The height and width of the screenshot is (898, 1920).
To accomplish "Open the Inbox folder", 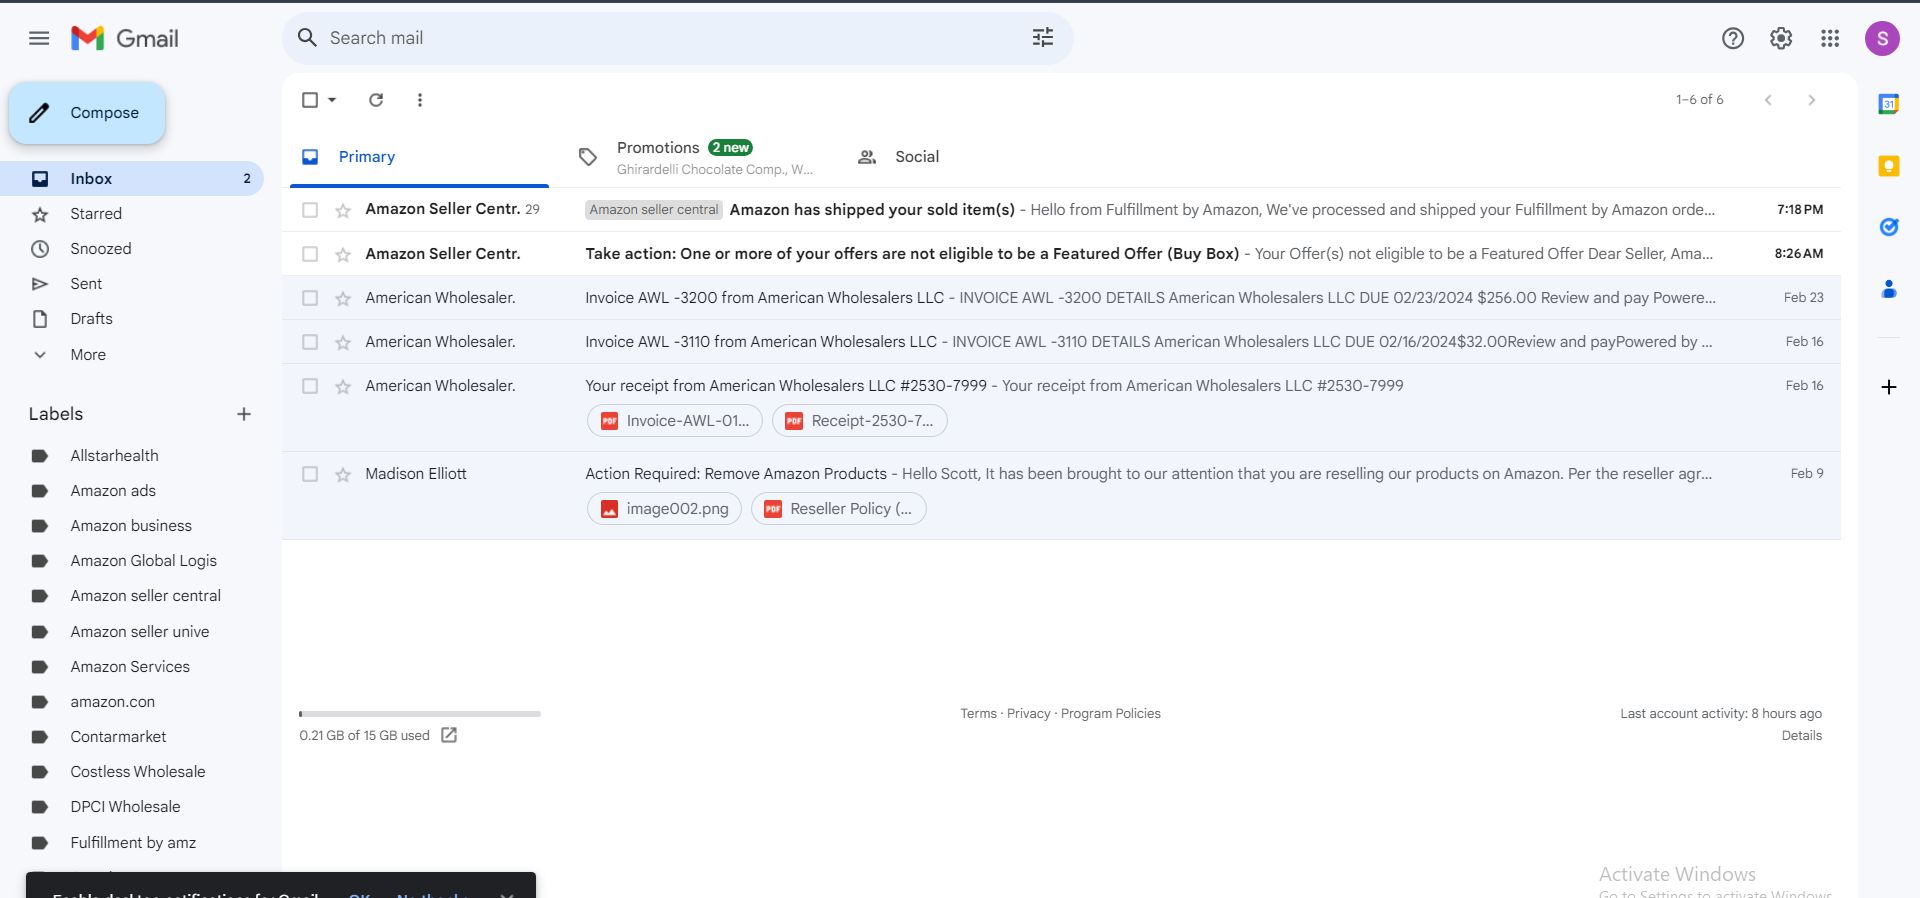I will click(132, 179).
